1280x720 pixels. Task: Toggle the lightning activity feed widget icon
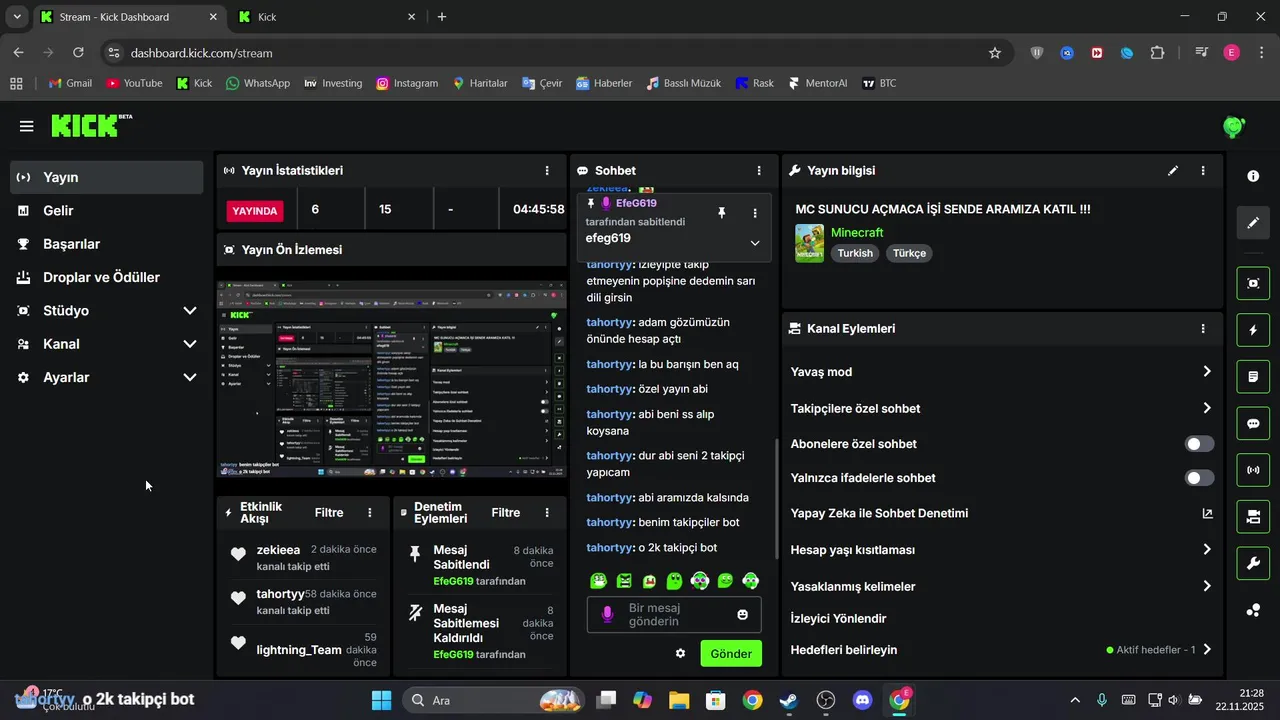[1253, 330]
